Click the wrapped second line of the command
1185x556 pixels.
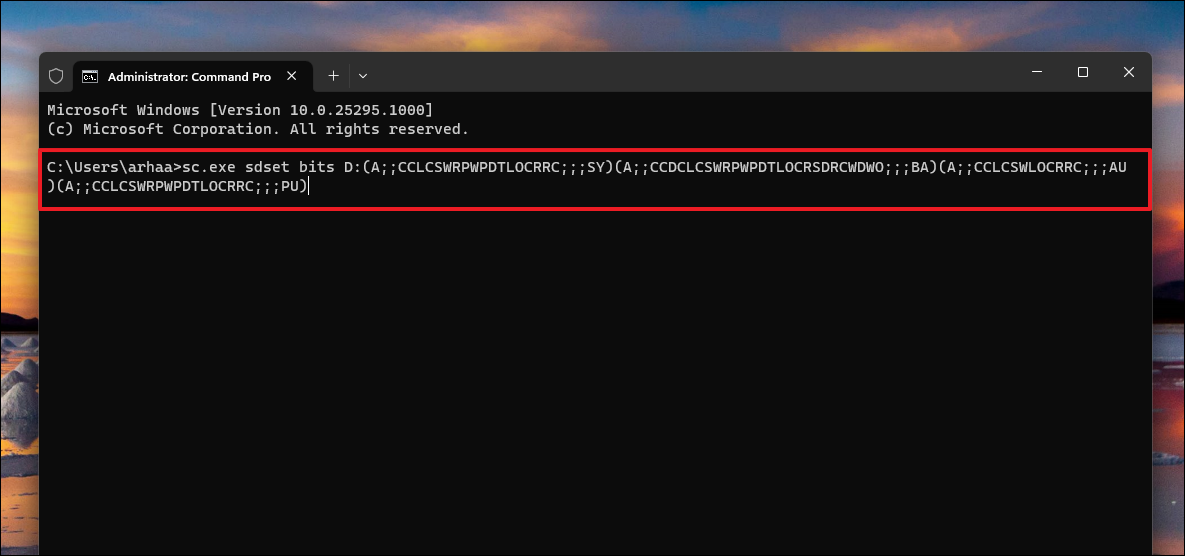[180, 187]
